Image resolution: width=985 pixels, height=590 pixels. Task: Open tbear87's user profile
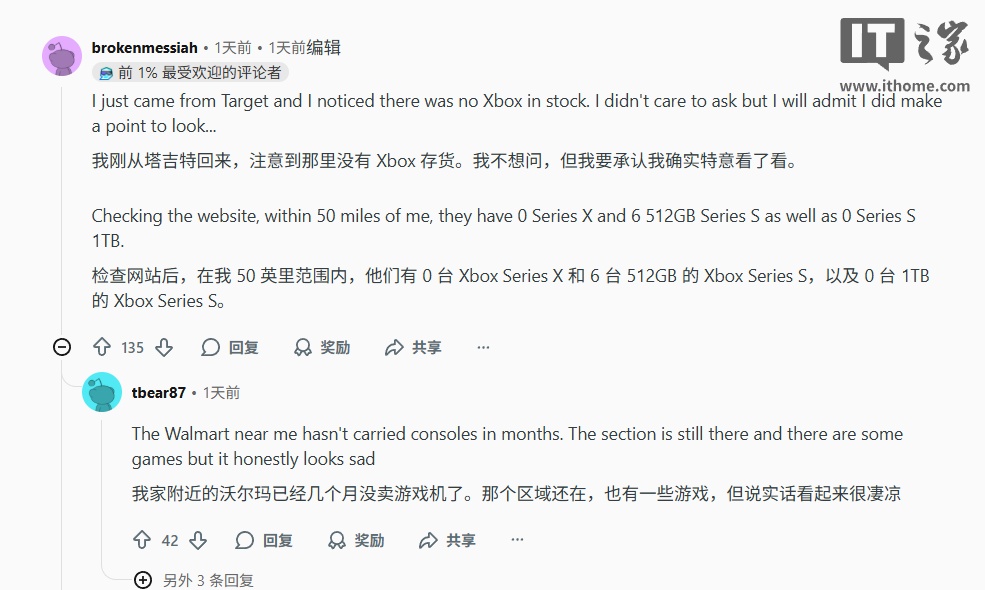coord(159,393)
